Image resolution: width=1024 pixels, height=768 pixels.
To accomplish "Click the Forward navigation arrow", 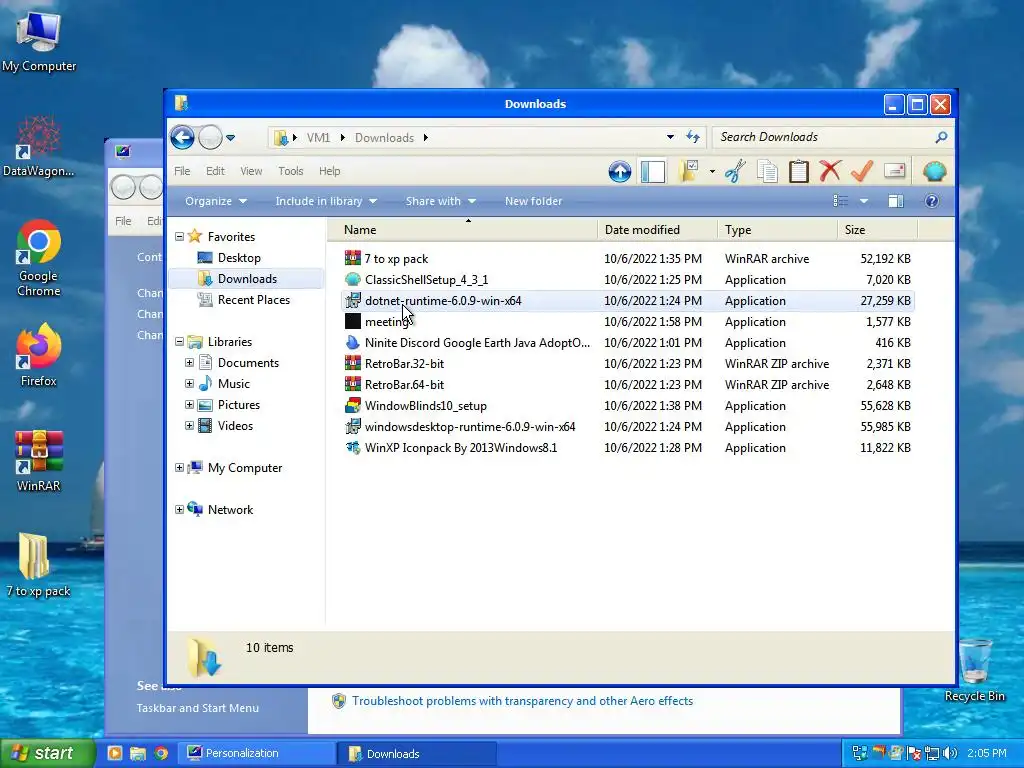I will click(x=210, y=138).
